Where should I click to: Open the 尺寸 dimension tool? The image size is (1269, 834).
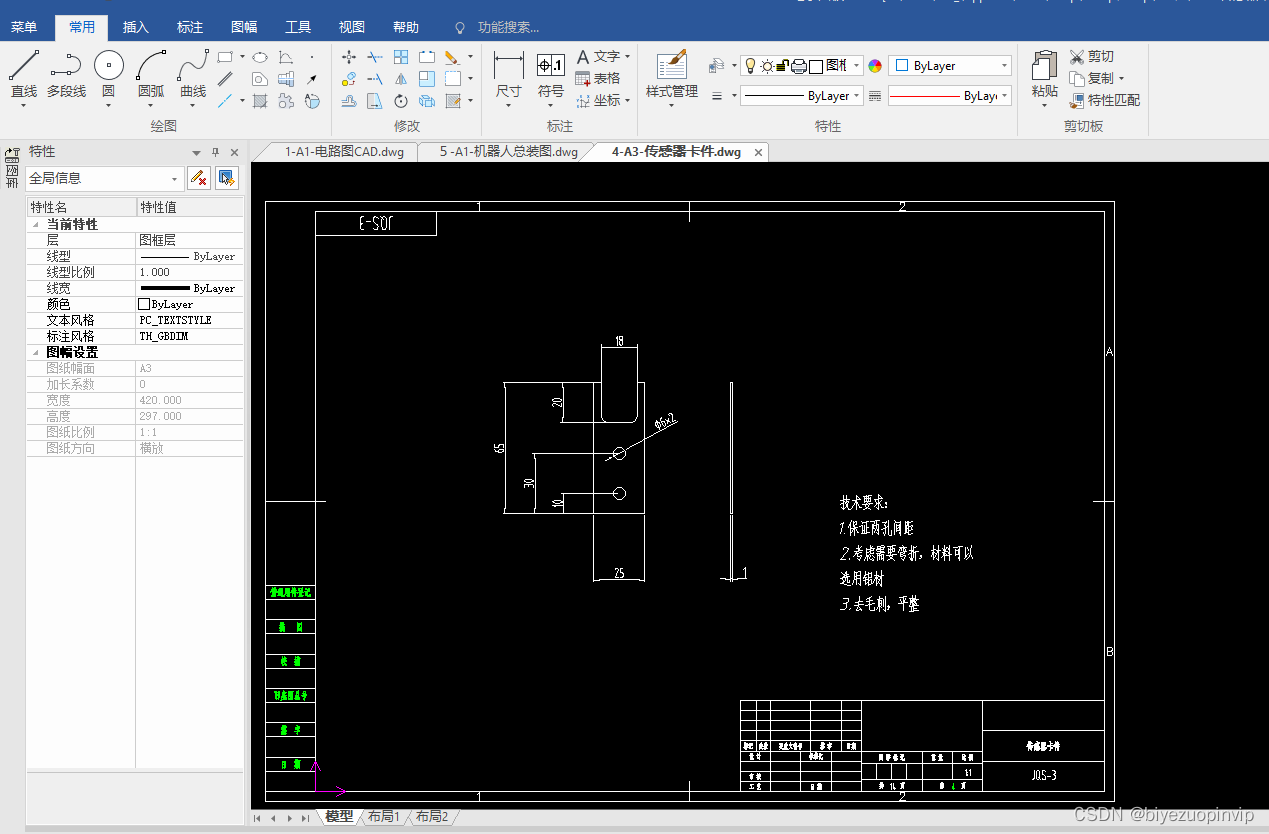point(509,76)
